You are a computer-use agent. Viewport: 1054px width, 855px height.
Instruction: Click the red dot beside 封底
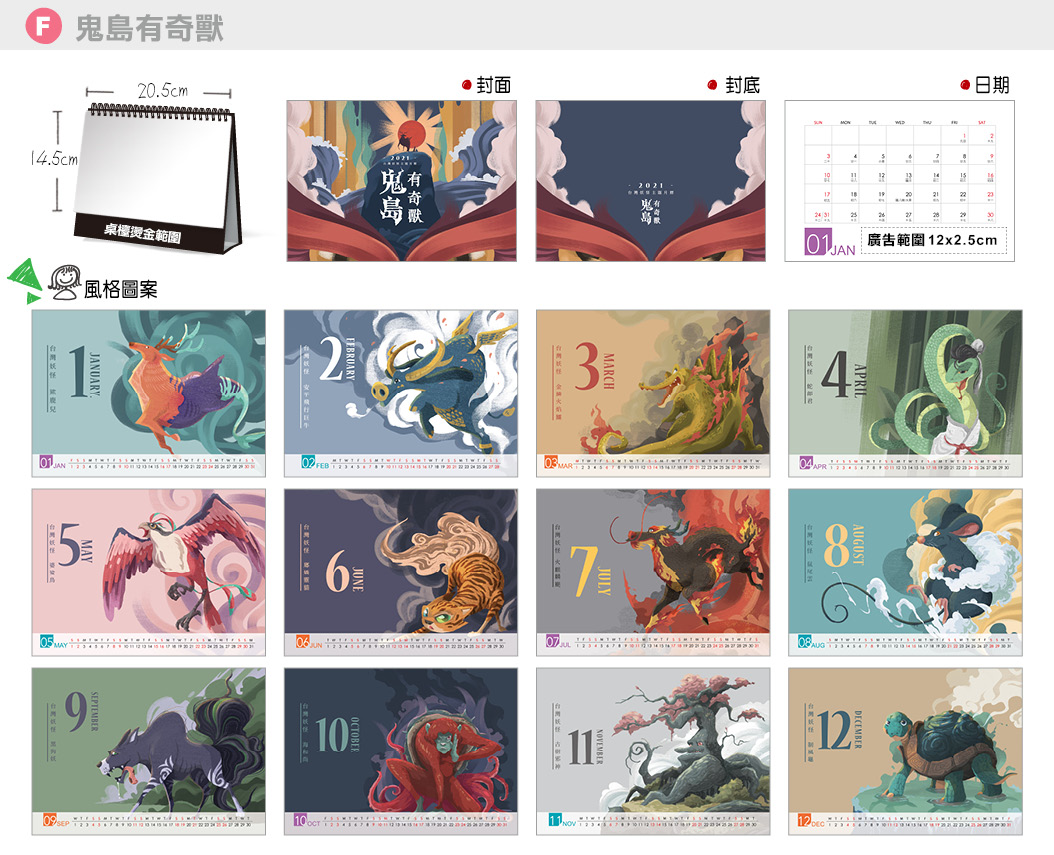click(x=713, y=85)
